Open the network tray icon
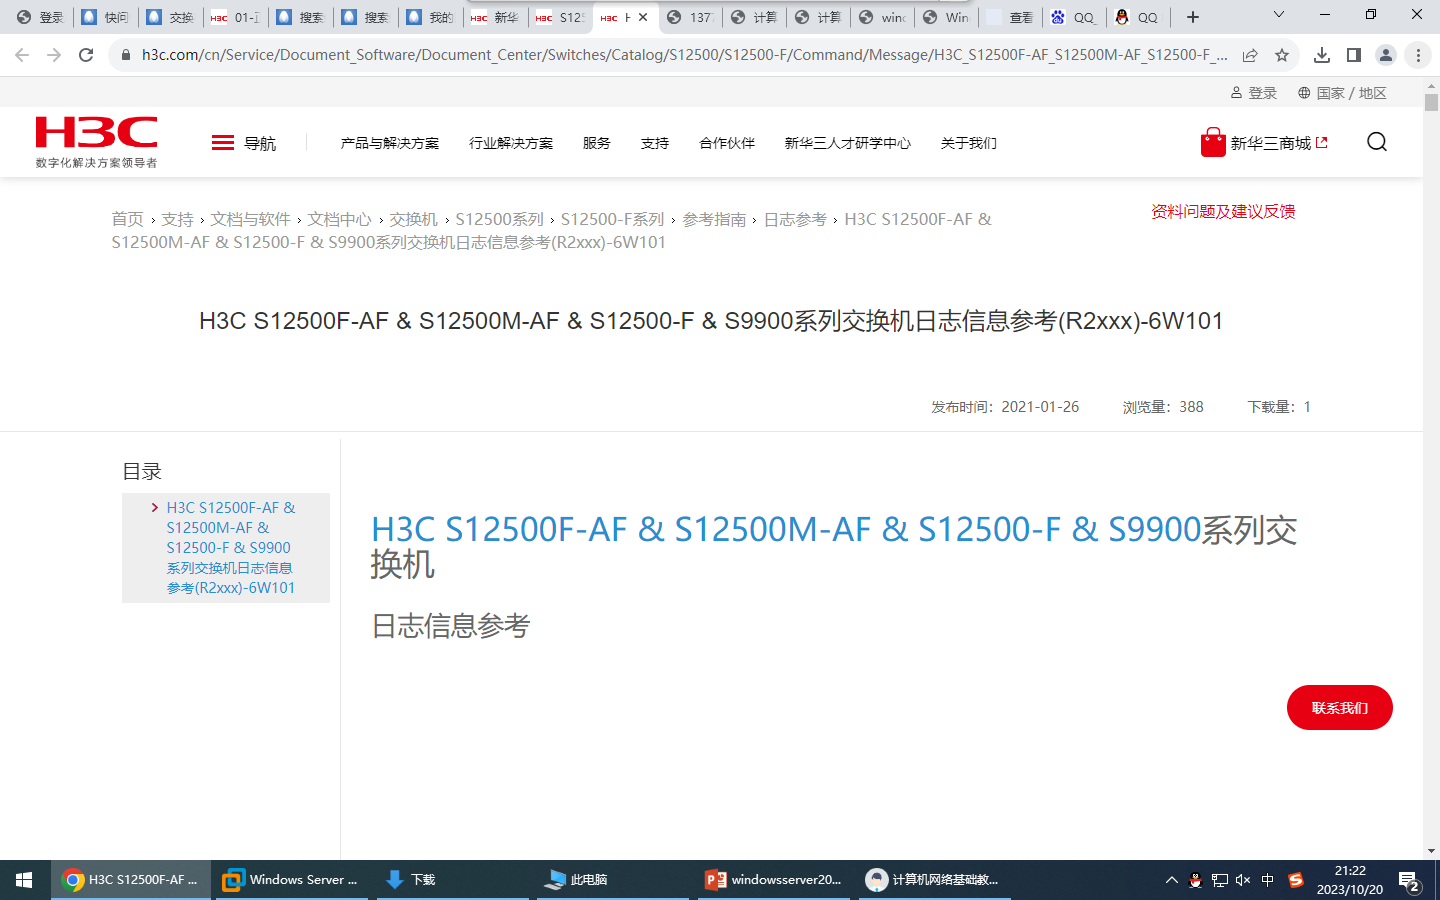The height and width of the screenshot is (900, 1440). pos(1219,880)
